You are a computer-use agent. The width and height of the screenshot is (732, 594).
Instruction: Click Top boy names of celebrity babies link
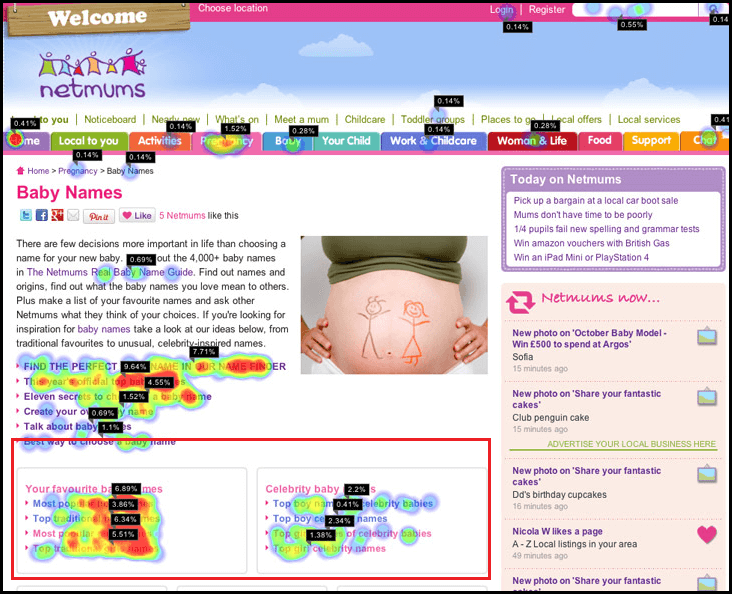352,503
